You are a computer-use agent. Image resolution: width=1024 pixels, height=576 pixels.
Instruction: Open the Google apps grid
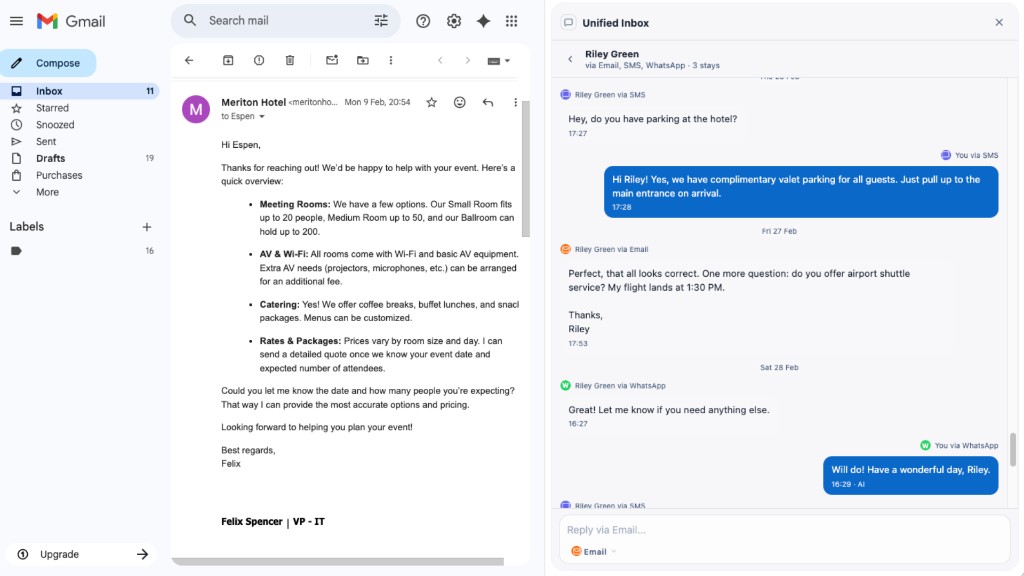pos(511,20)
